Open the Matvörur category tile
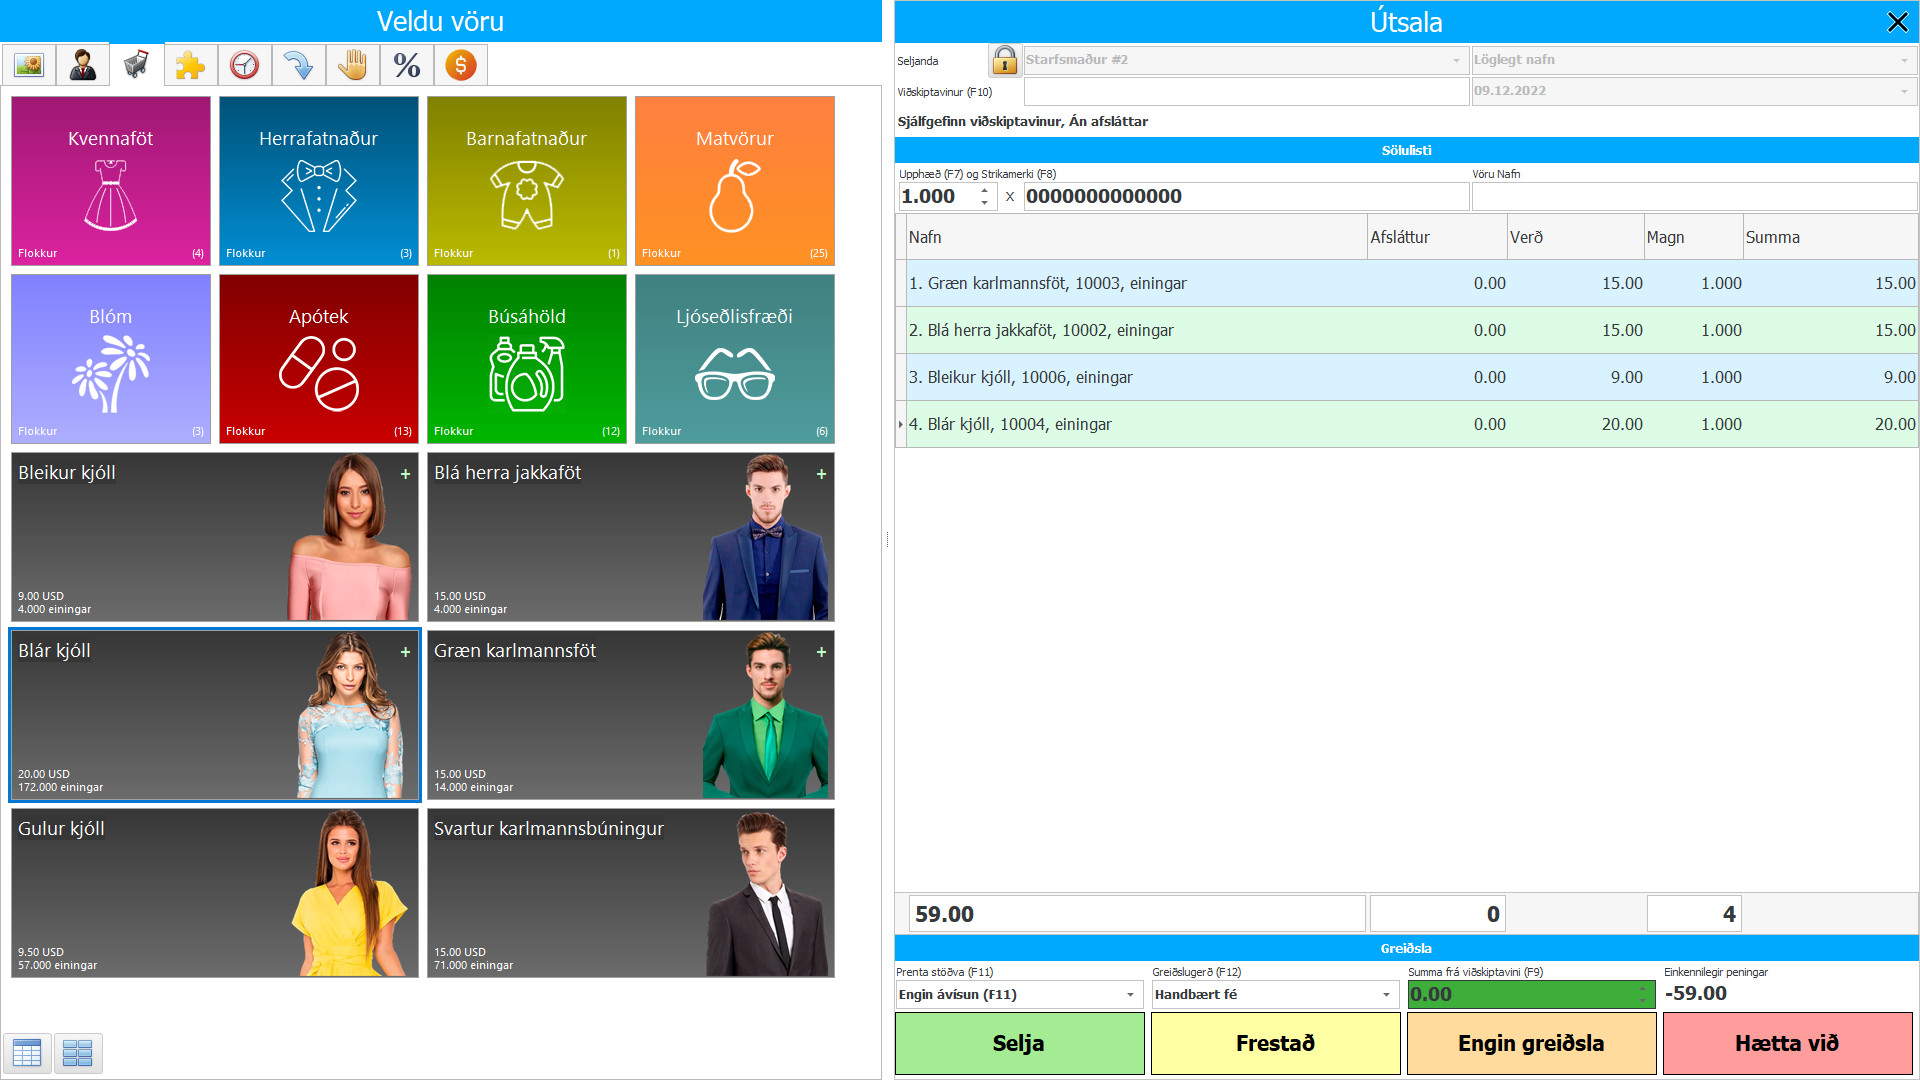 [x=734, y=181]
